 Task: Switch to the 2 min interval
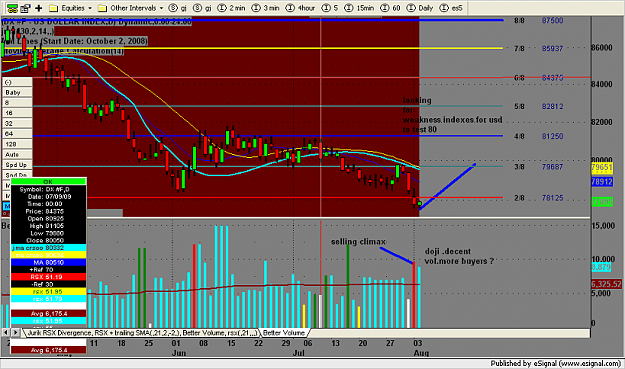[232, 8]
